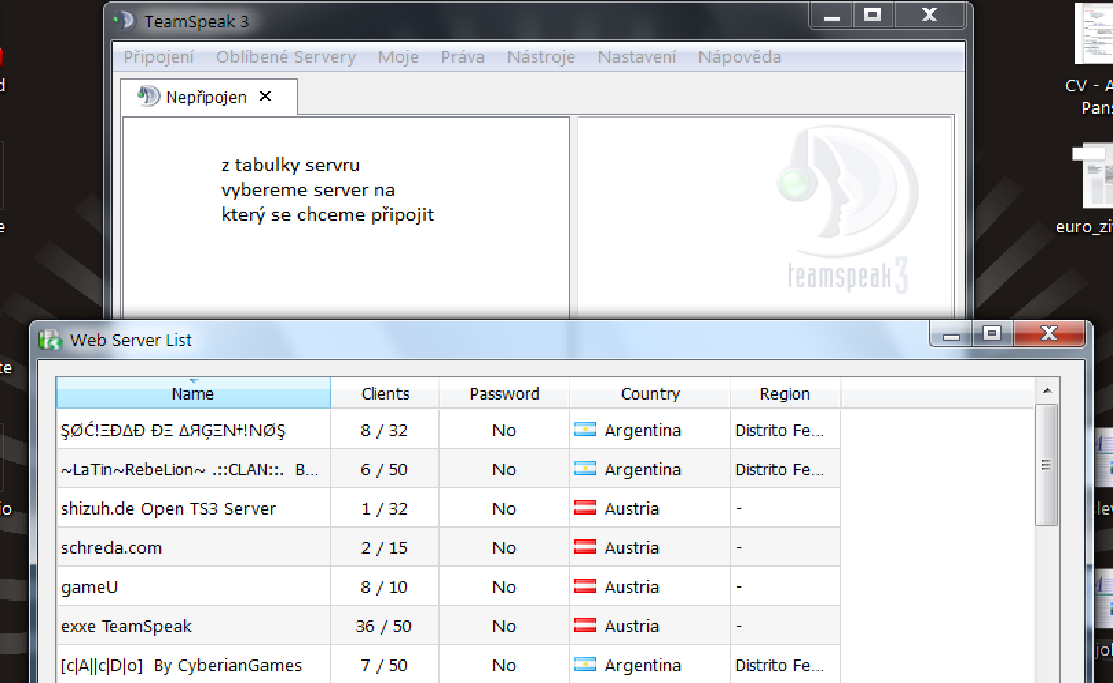Open the Připojení menu

[159, 57]
